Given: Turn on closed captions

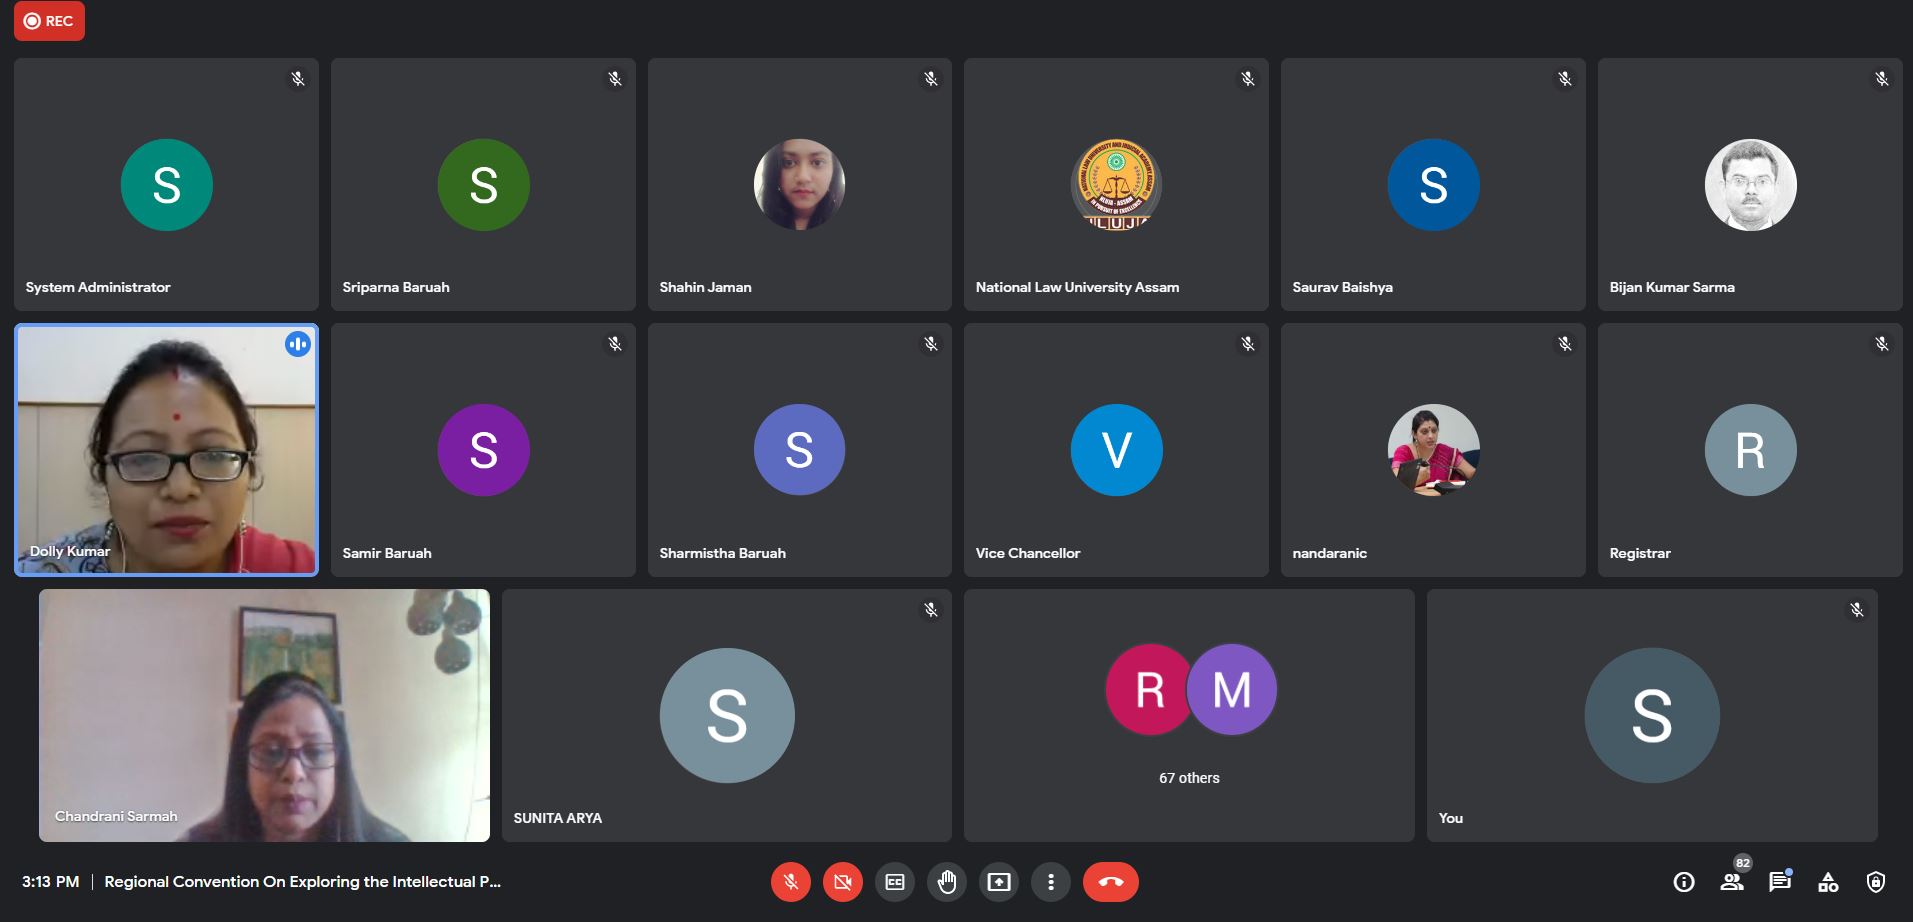Looking at the screenshot, I should coord(895,882).
